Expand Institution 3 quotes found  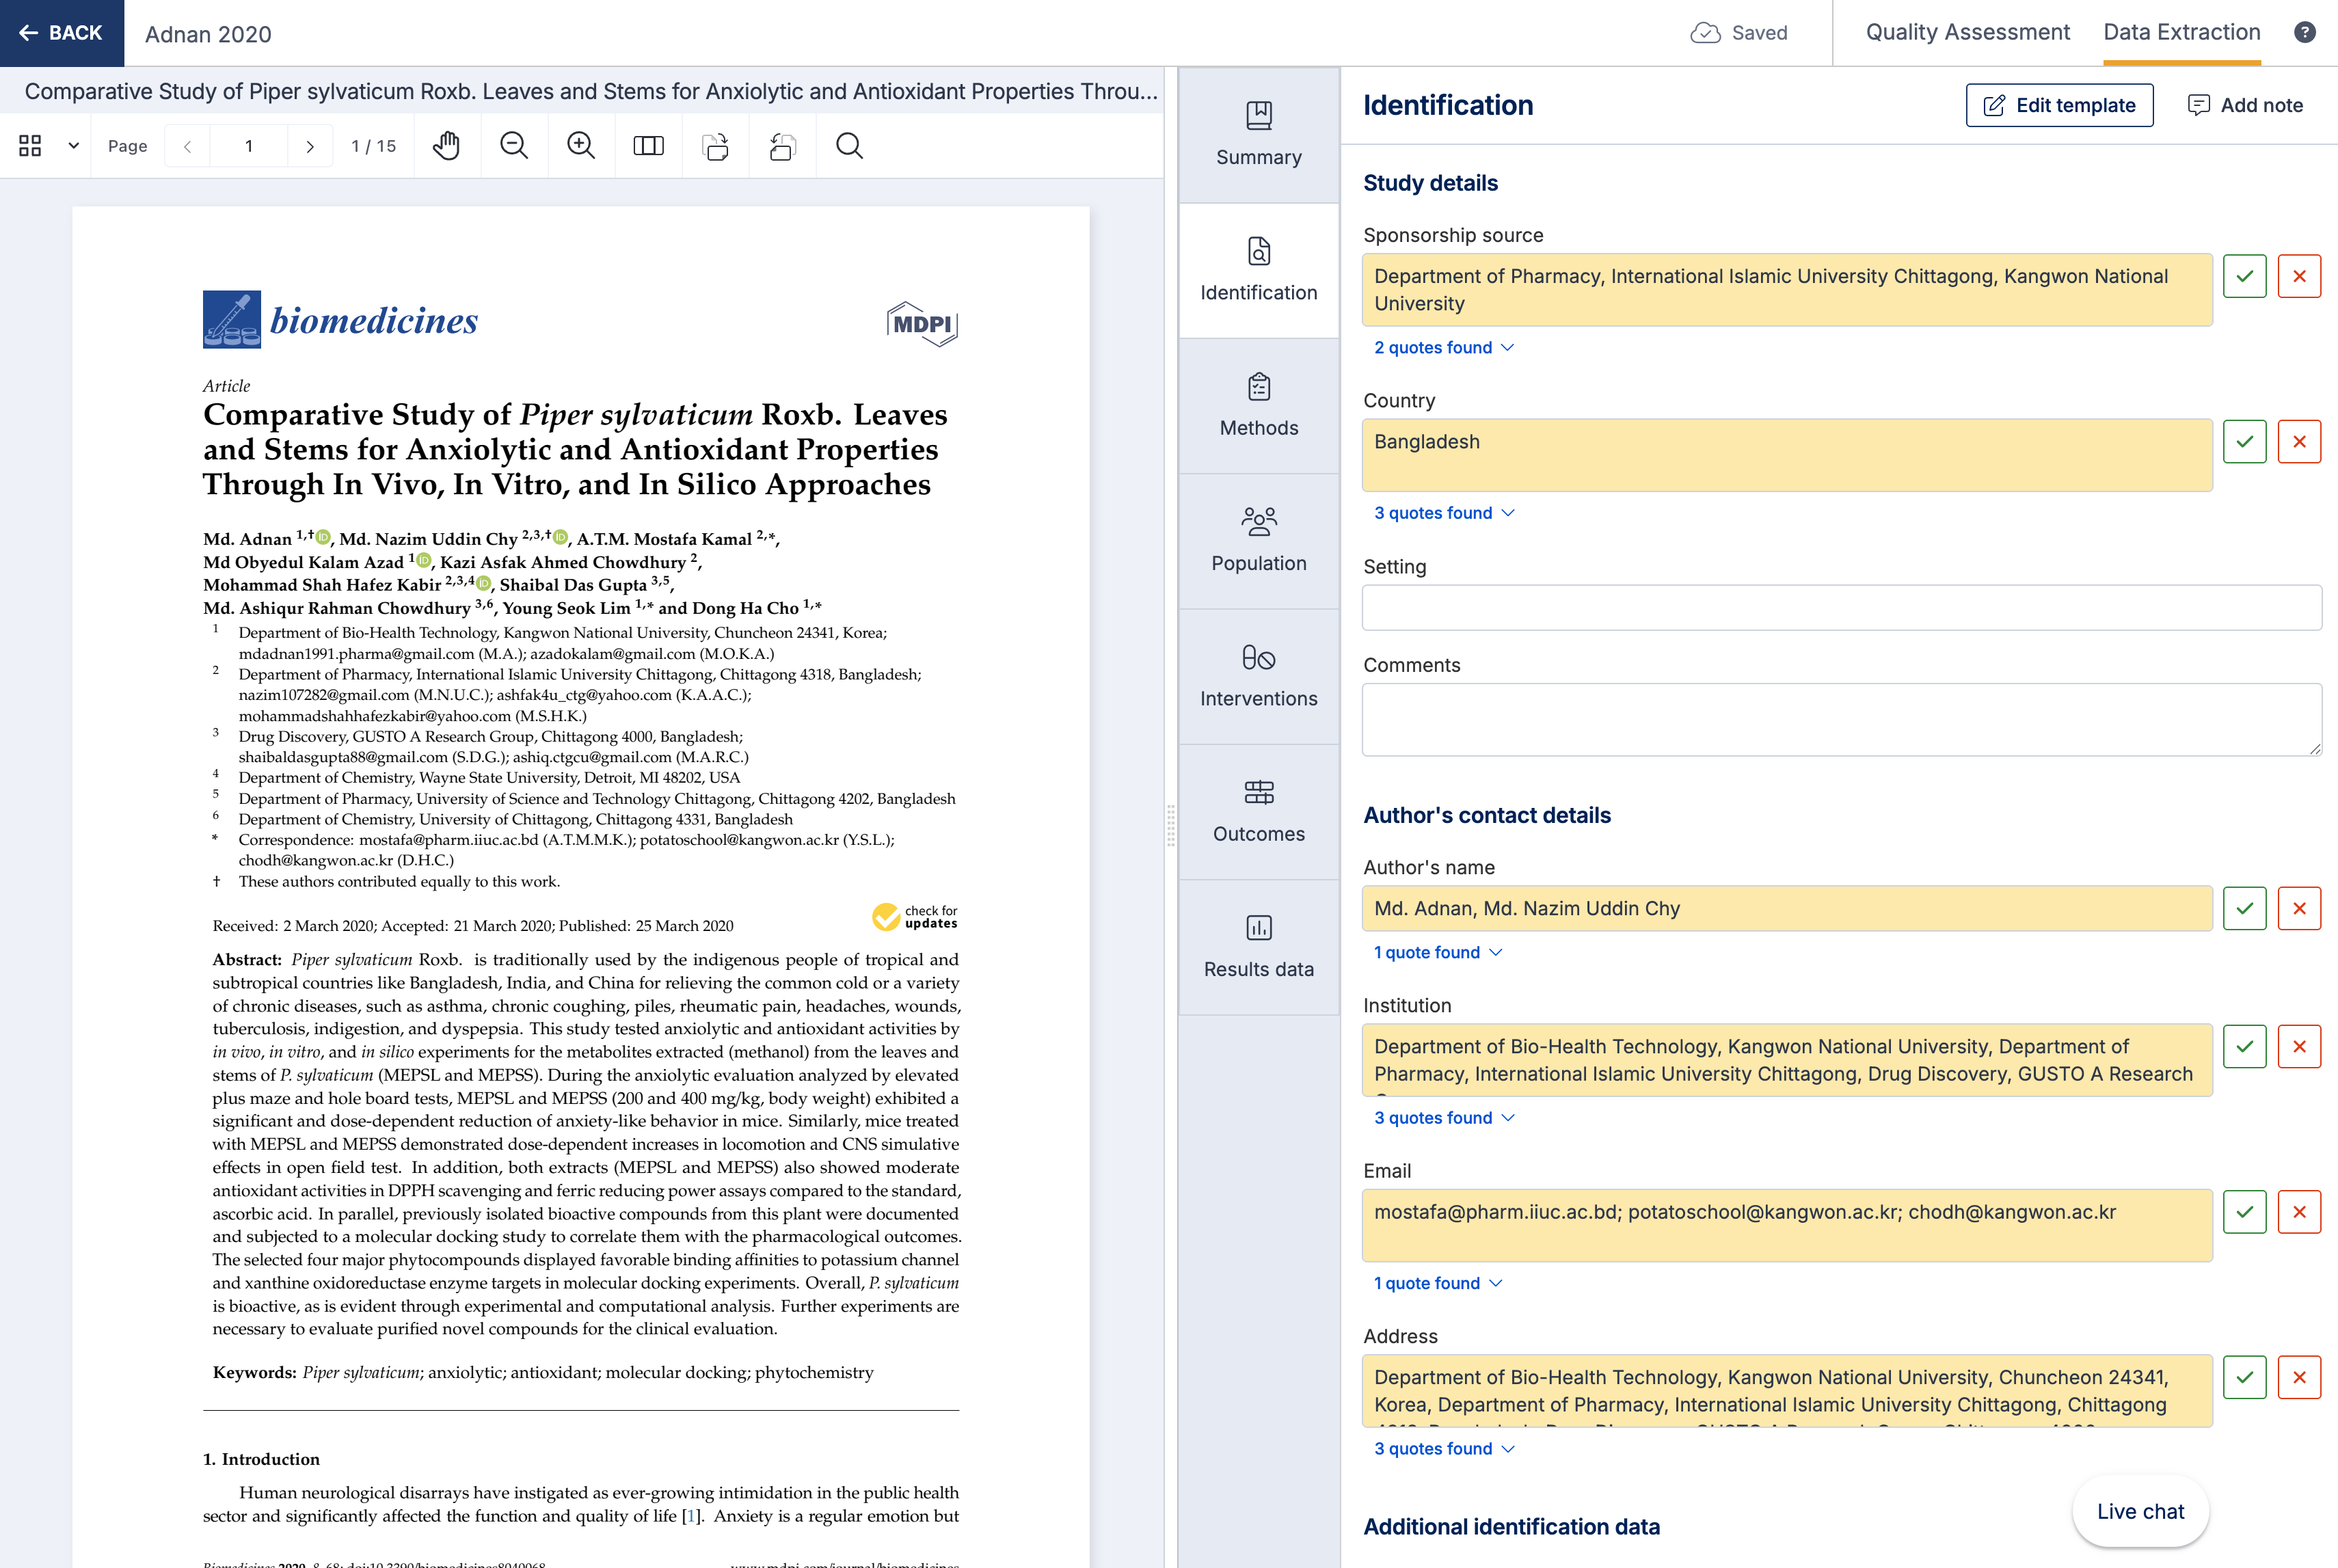point(1443,1118)
